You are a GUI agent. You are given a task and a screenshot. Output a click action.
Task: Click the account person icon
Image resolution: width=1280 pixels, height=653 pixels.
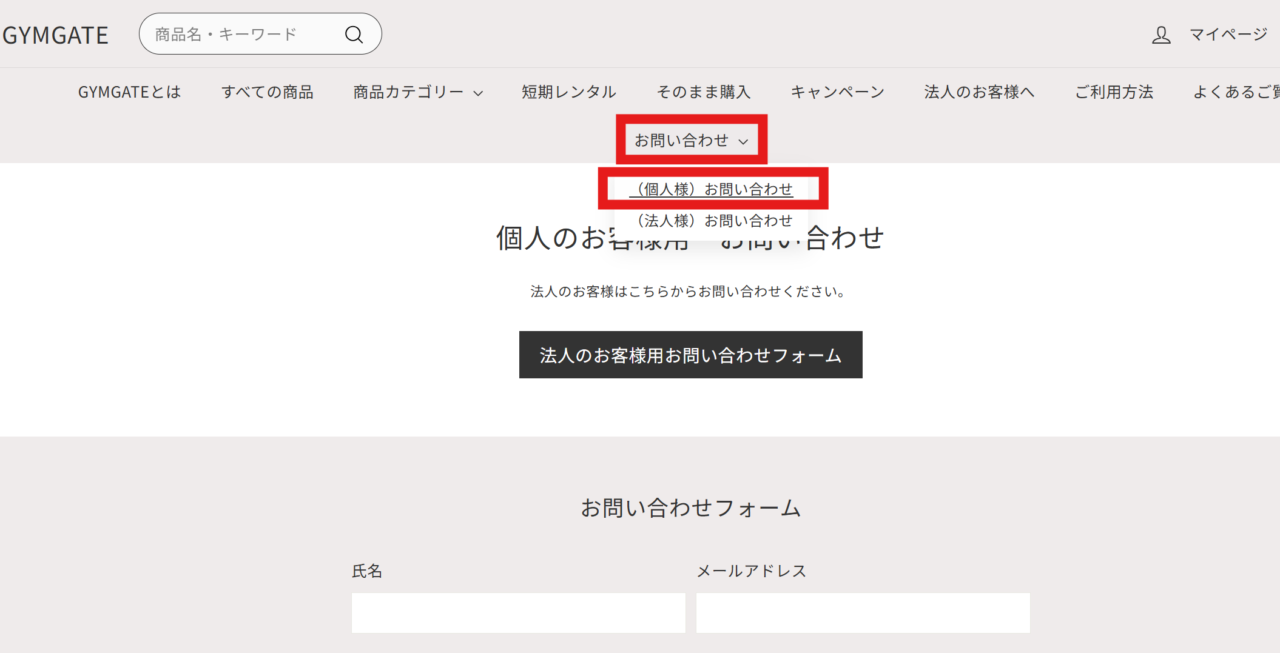(1161, 35)
